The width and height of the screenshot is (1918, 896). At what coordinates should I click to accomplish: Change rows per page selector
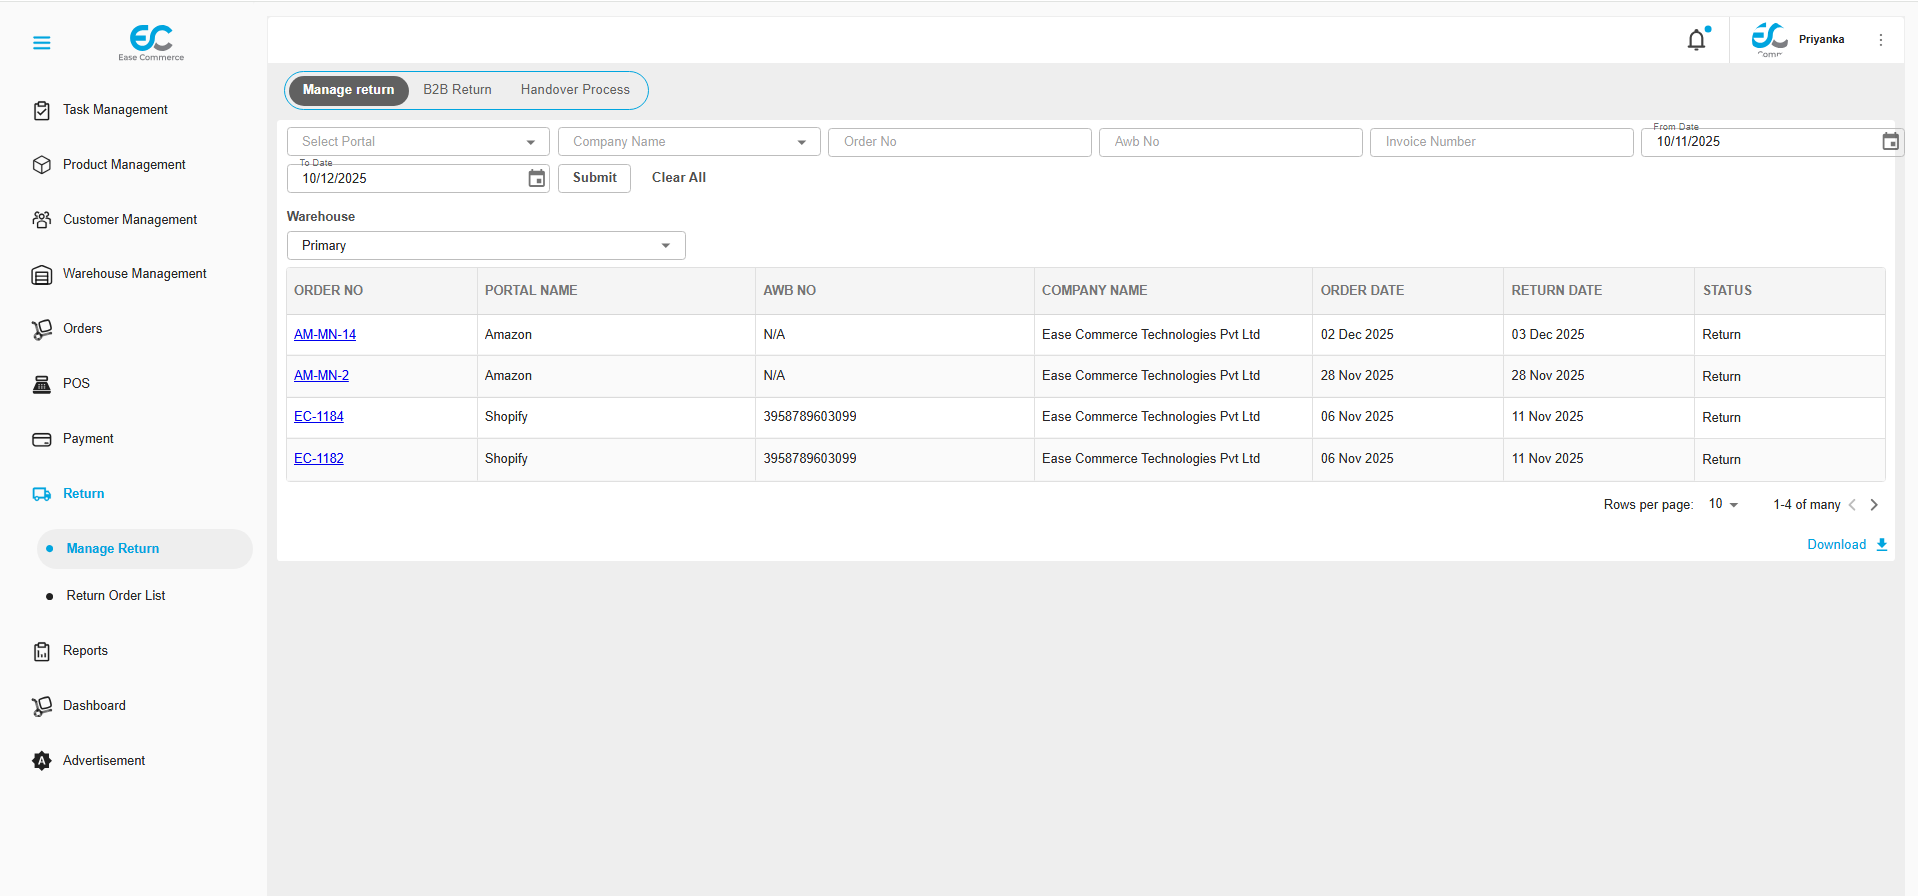(1723, 504)
